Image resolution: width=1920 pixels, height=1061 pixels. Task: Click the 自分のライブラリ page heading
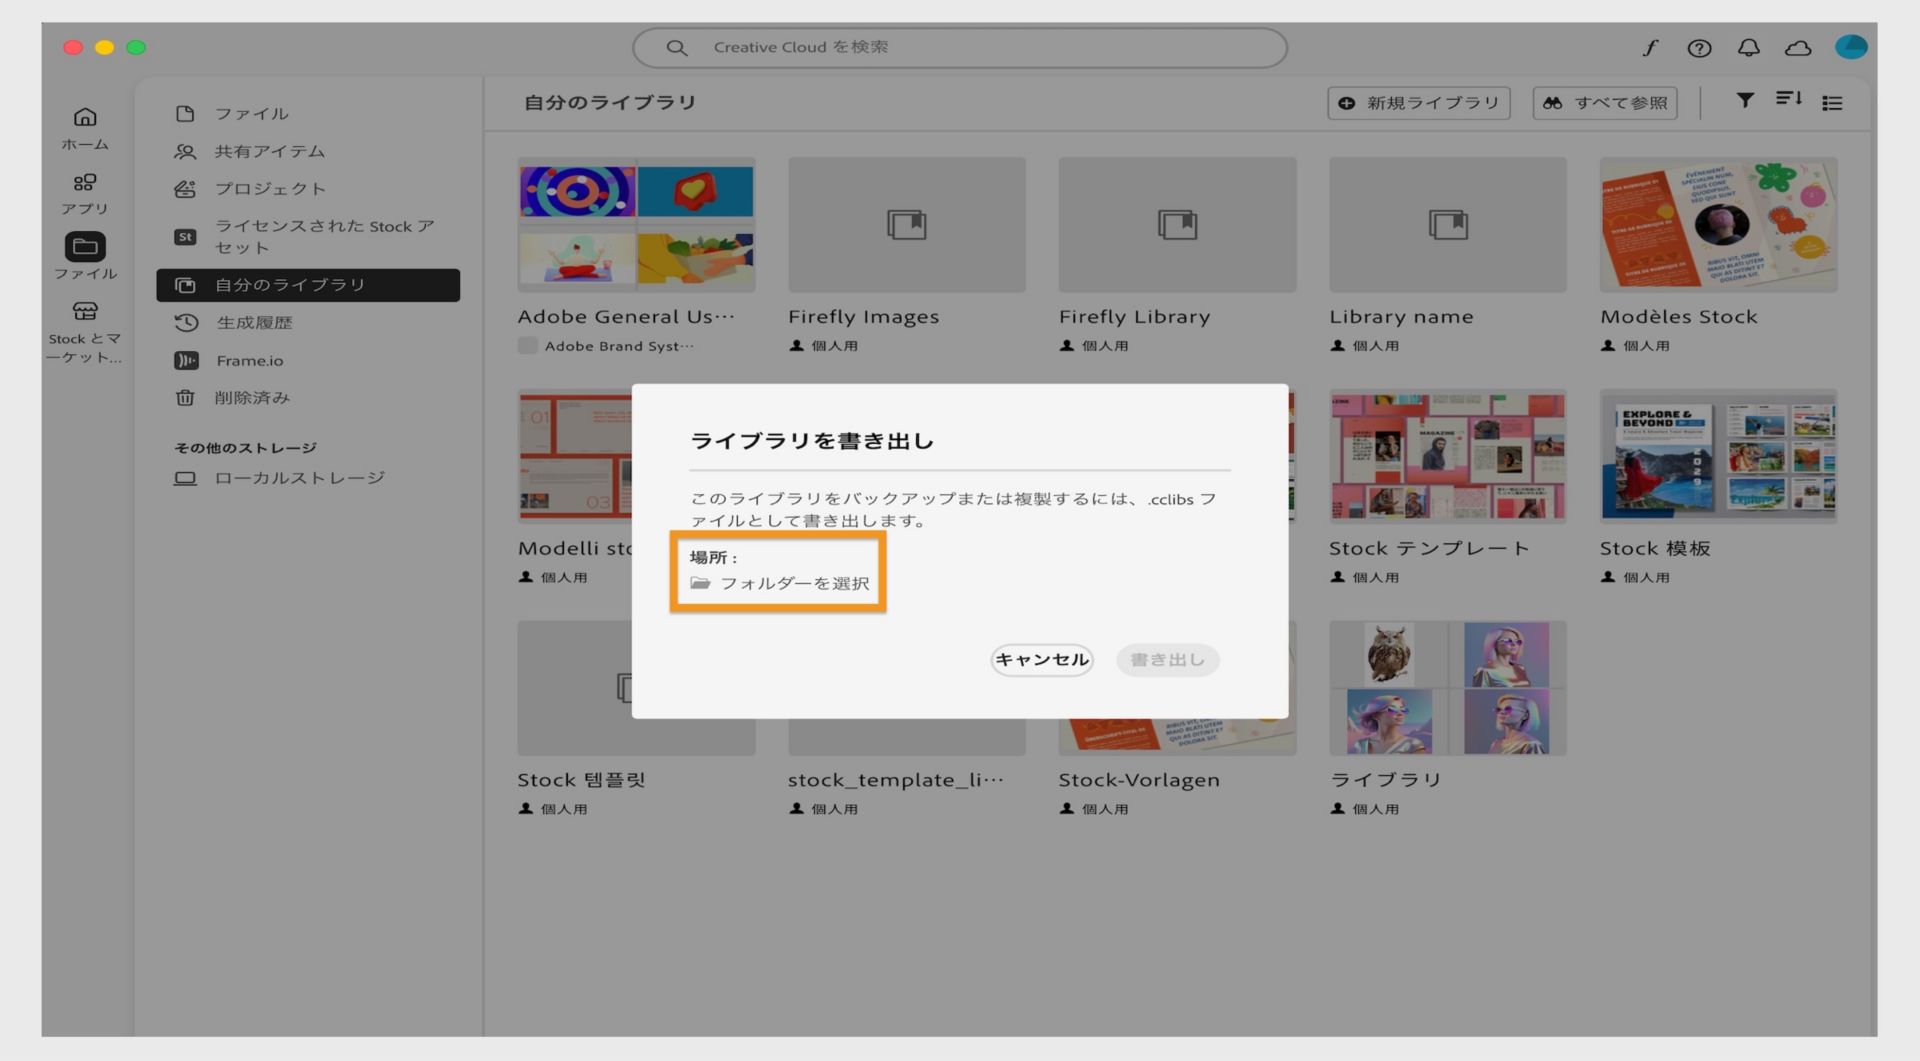(610, 102)
